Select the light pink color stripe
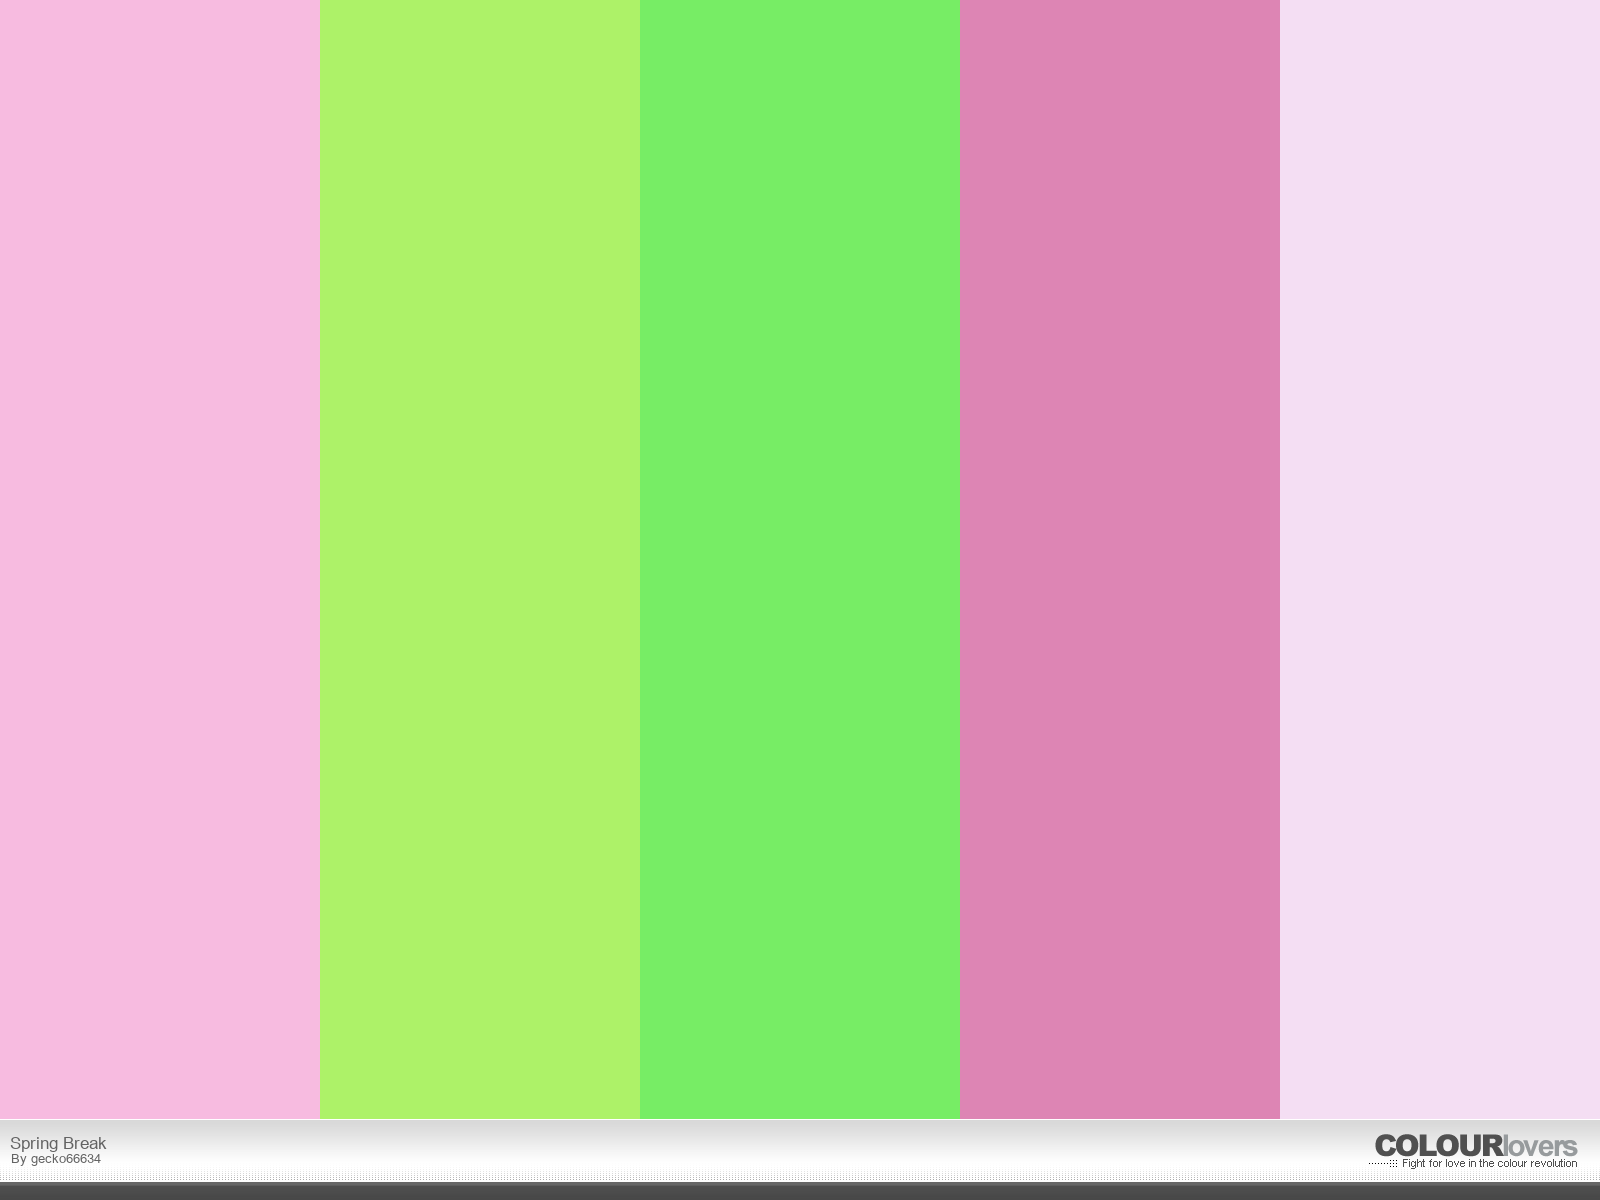 [x=160, y=559]
